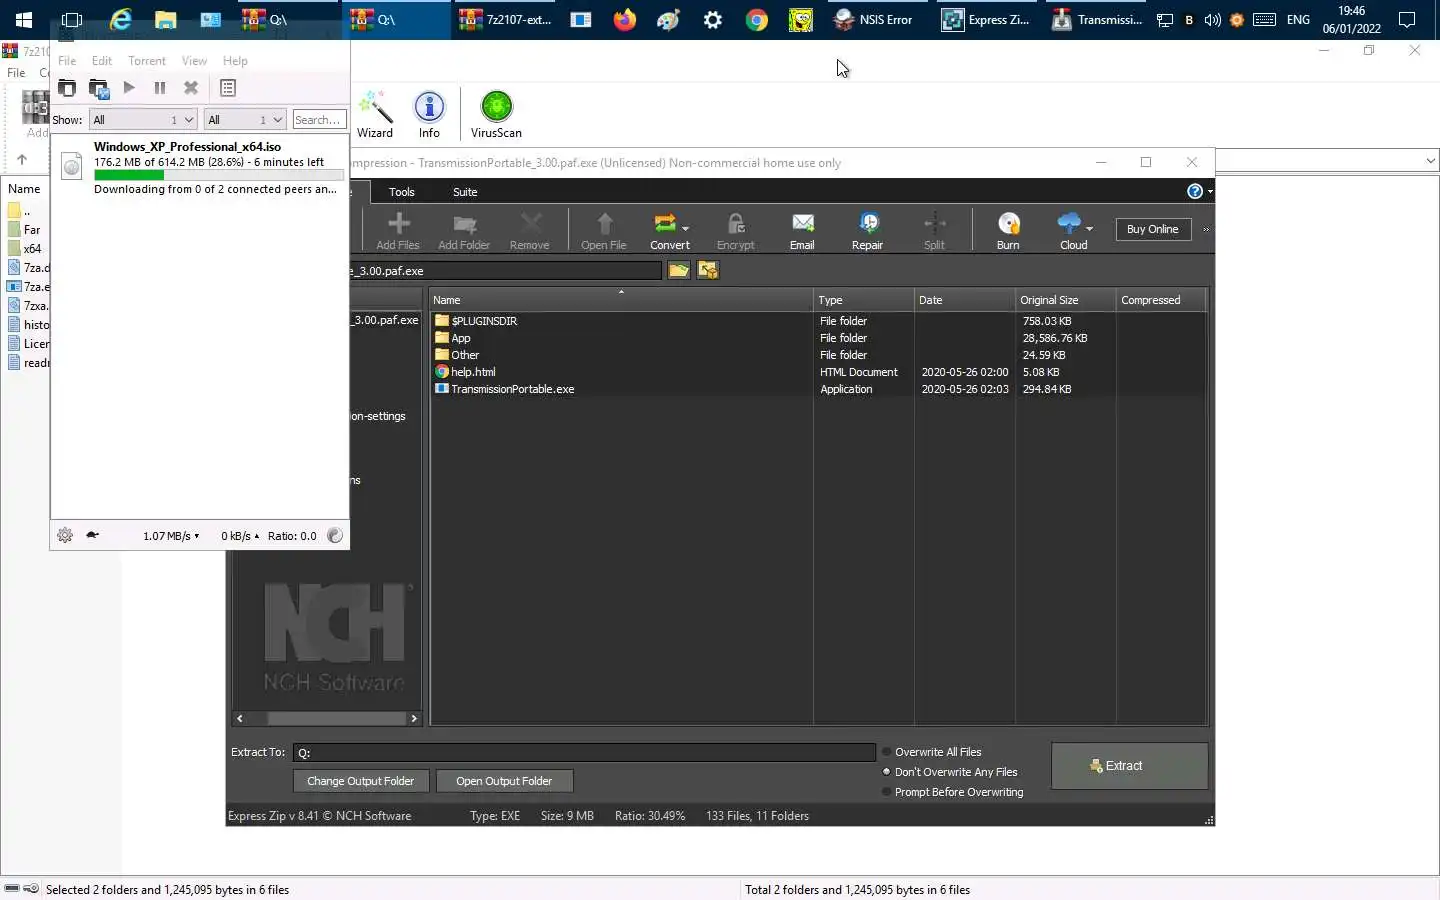
Task: Select help.html file row
Action: 818,372
